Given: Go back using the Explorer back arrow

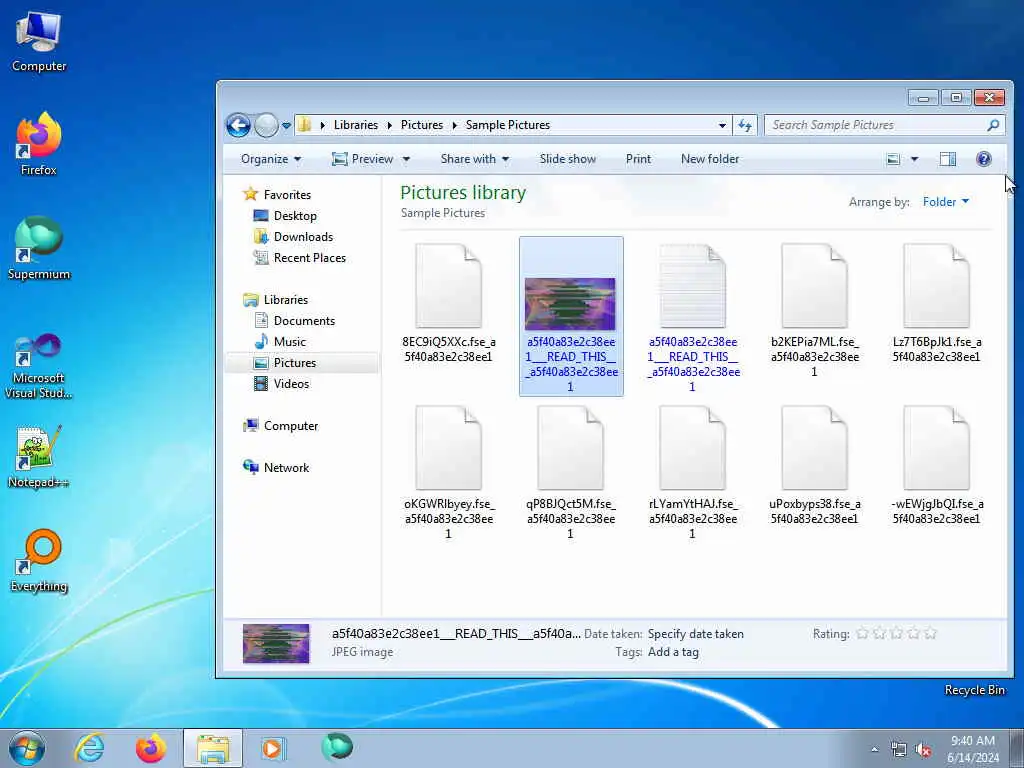Looking at the screenshot, I should point(238,125).
